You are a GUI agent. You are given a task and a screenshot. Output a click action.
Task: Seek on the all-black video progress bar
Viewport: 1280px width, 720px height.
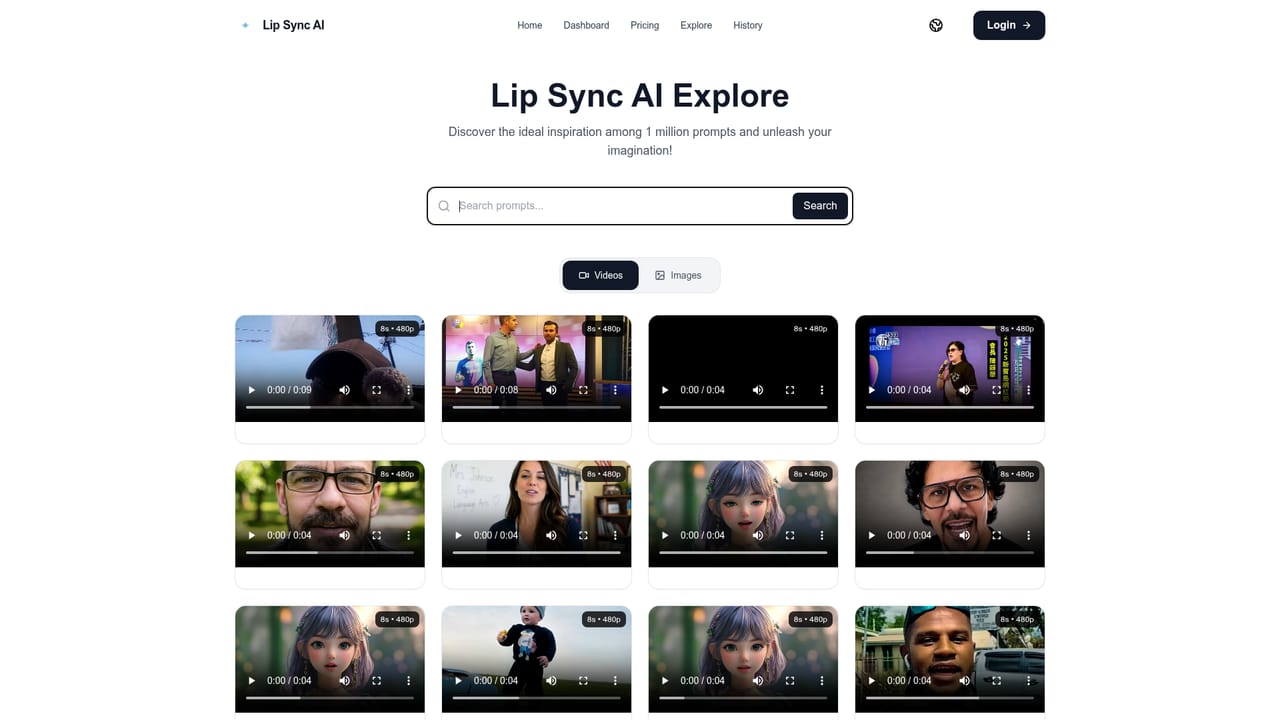(x=743, y=407)
